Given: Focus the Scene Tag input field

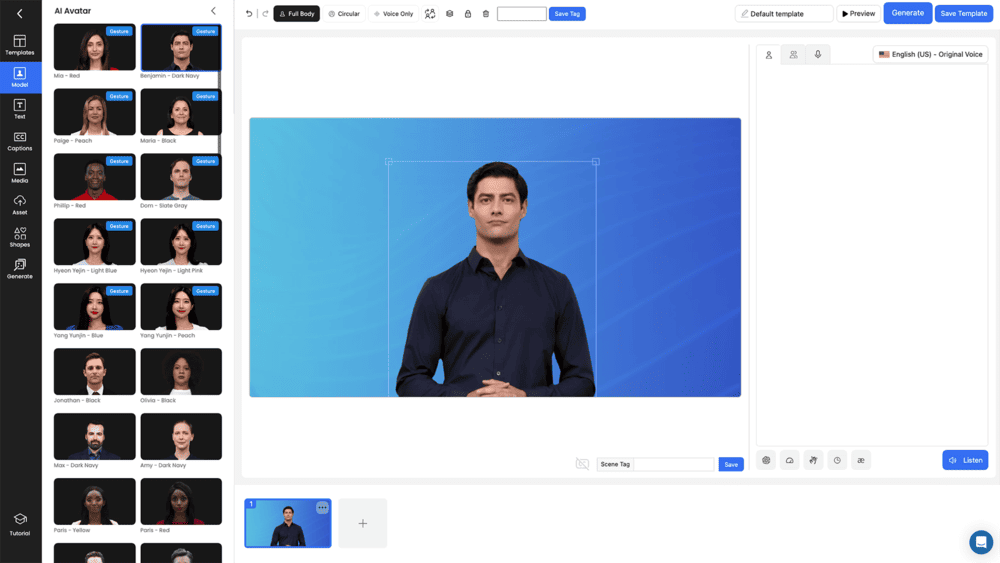Looking at the screenshot, I should tap(674, 464).
